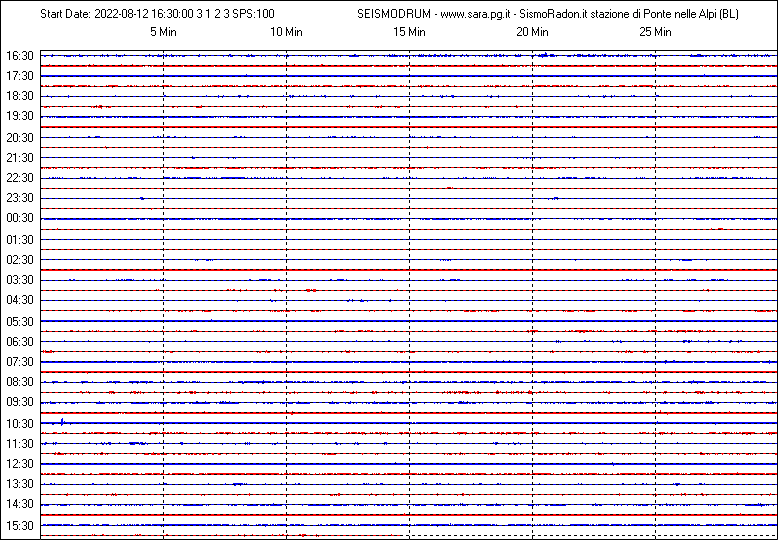The width and height of the screenshot is (778, 540).
Task: Click the 12:30 time label
Action: click(20, 464)
